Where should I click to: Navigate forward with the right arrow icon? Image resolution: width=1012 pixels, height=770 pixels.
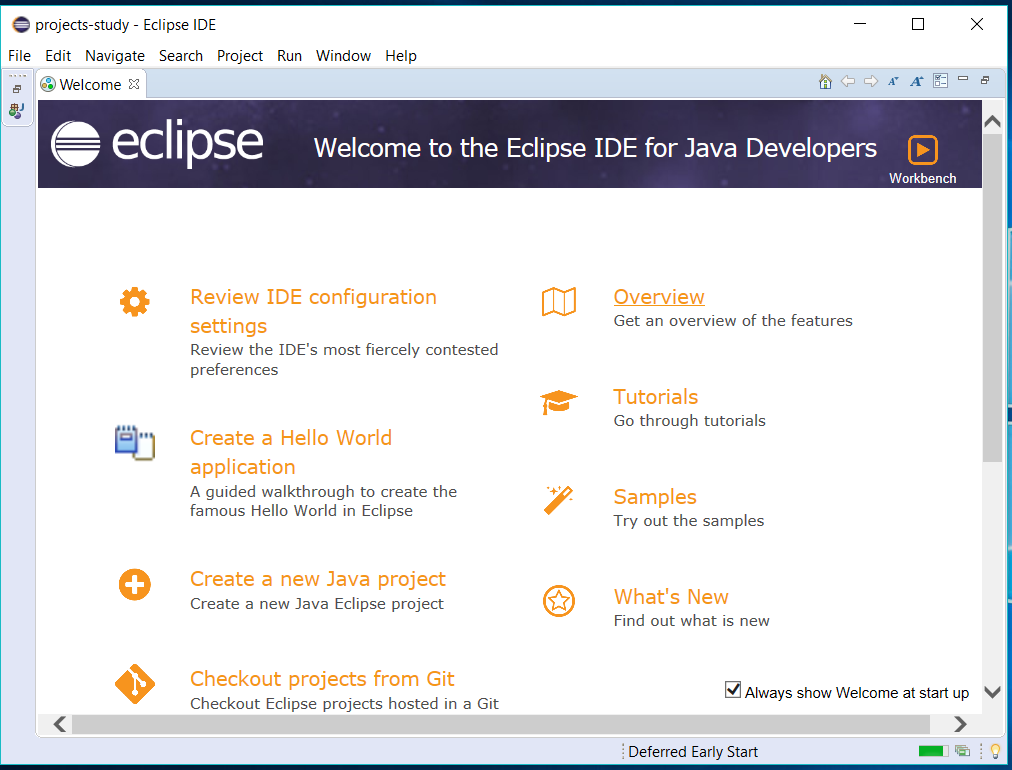pos(871,81)
